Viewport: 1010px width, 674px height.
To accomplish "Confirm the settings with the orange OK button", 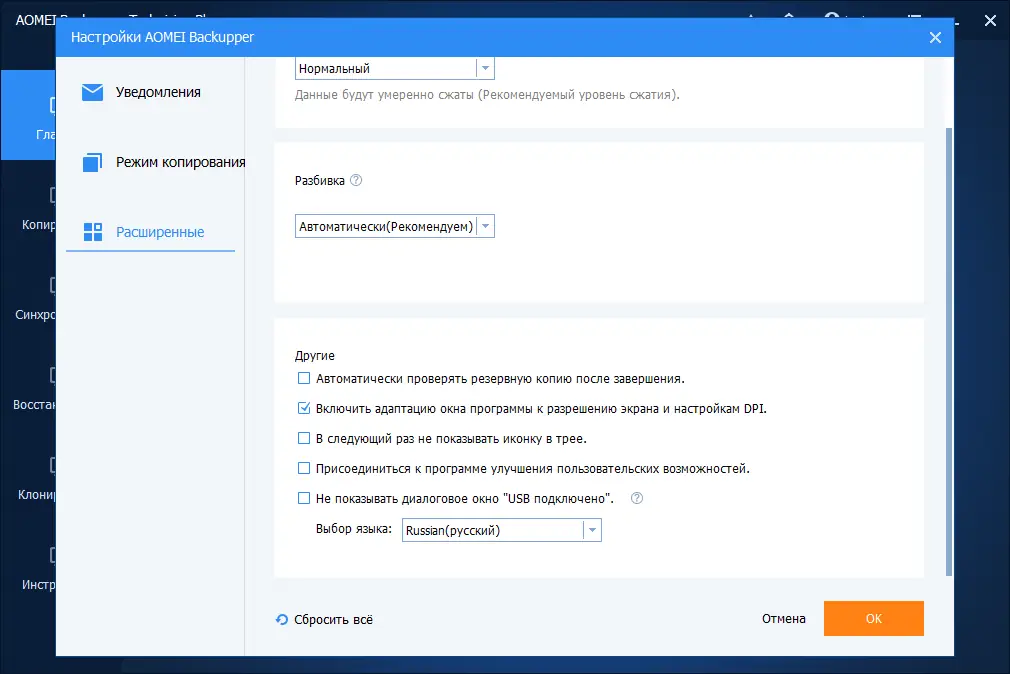I will pyautogui.click(x=873, y=619).
